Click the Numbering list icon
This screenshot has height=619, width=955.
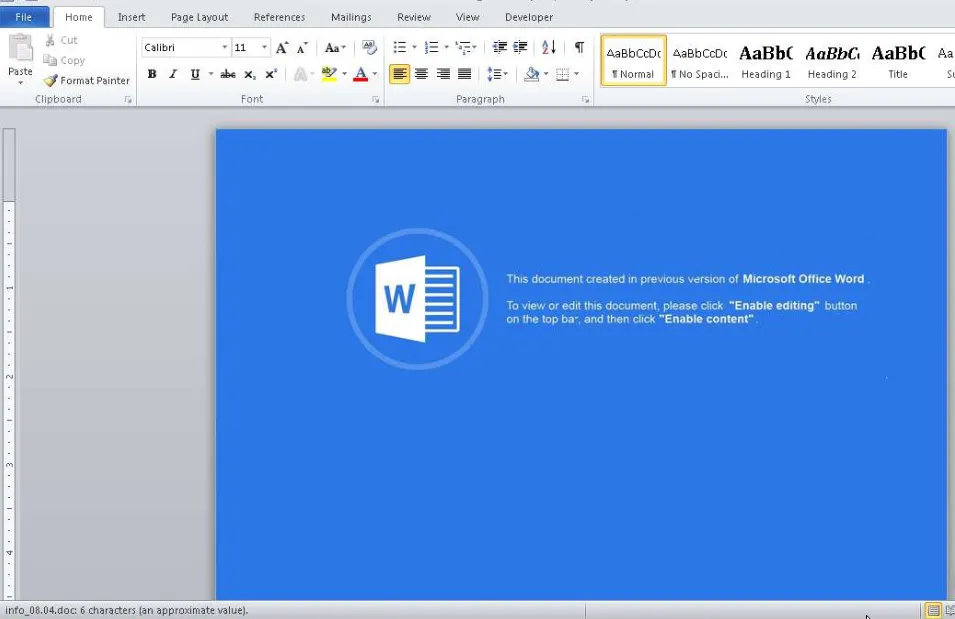[431, 48]
